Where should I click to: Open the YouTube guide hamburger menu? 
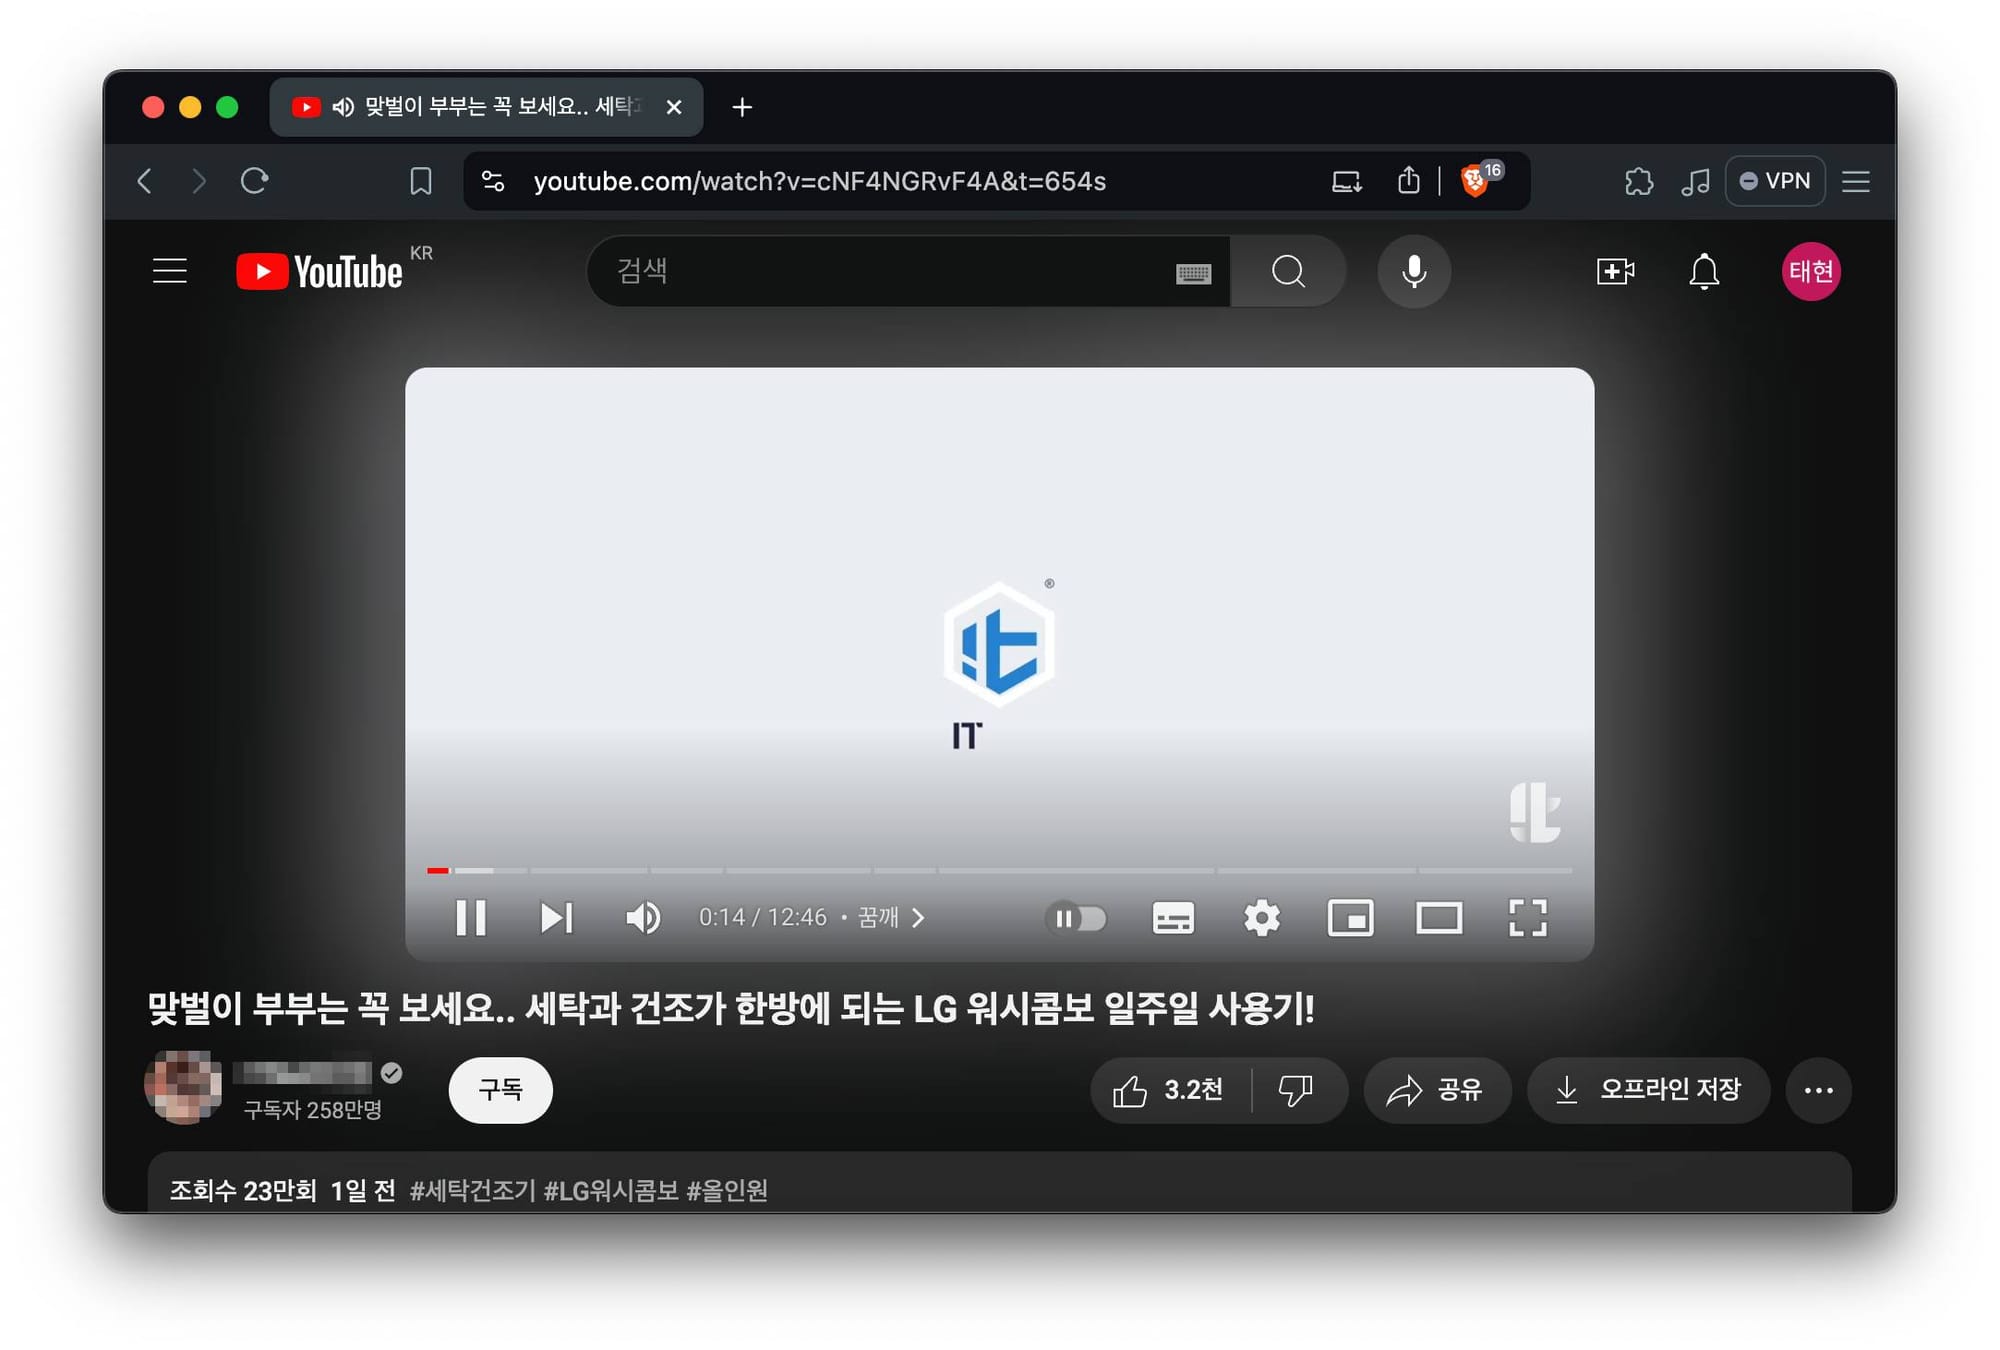click(170, 271)
